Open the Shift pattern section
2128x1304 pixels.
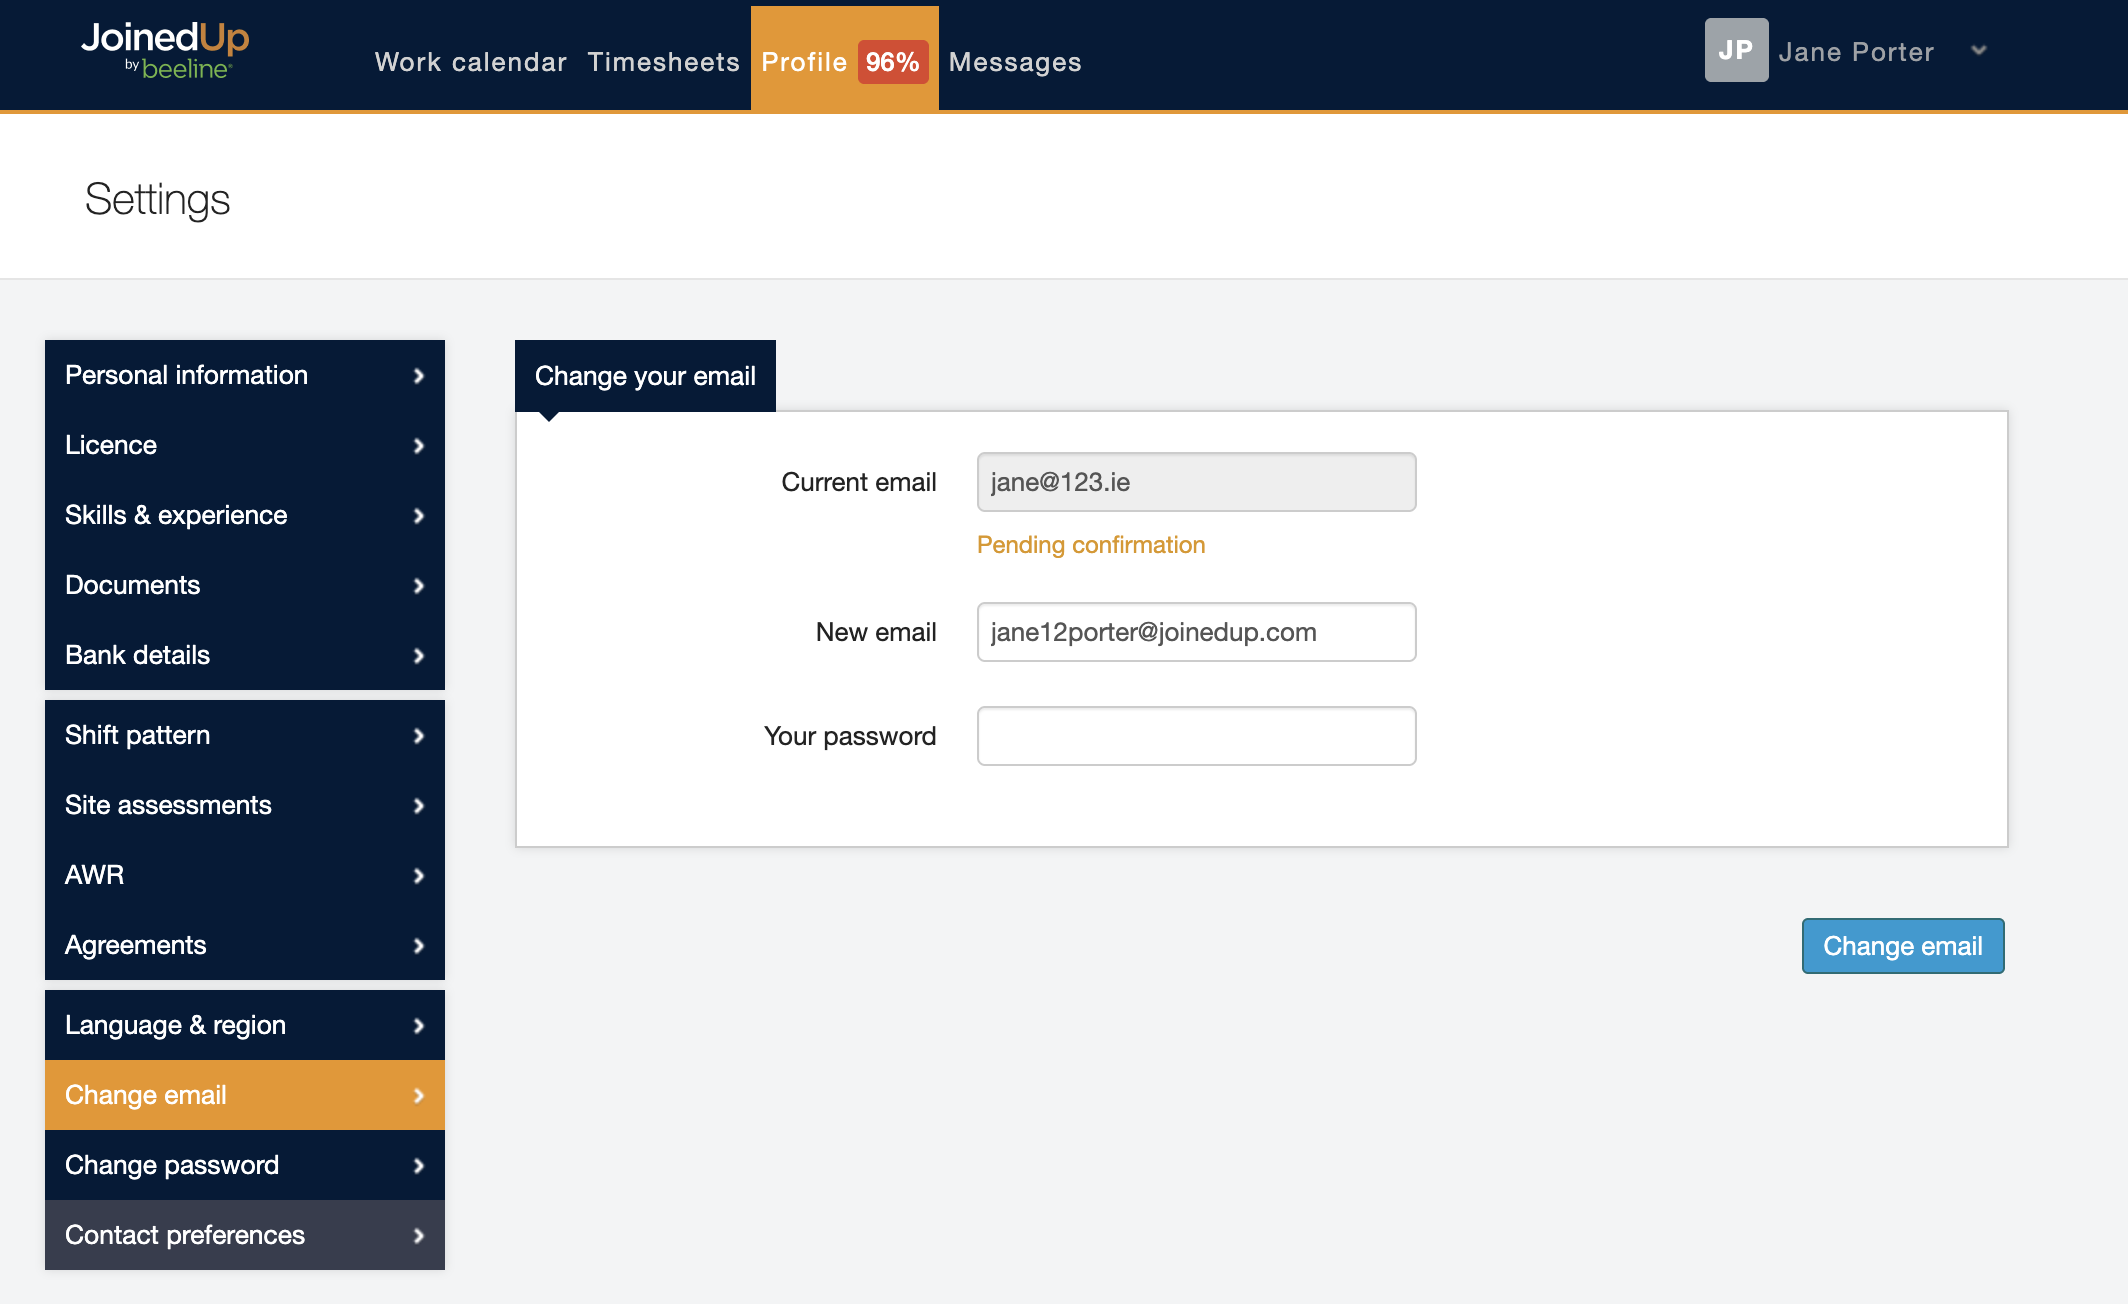(x=137, y=735)
